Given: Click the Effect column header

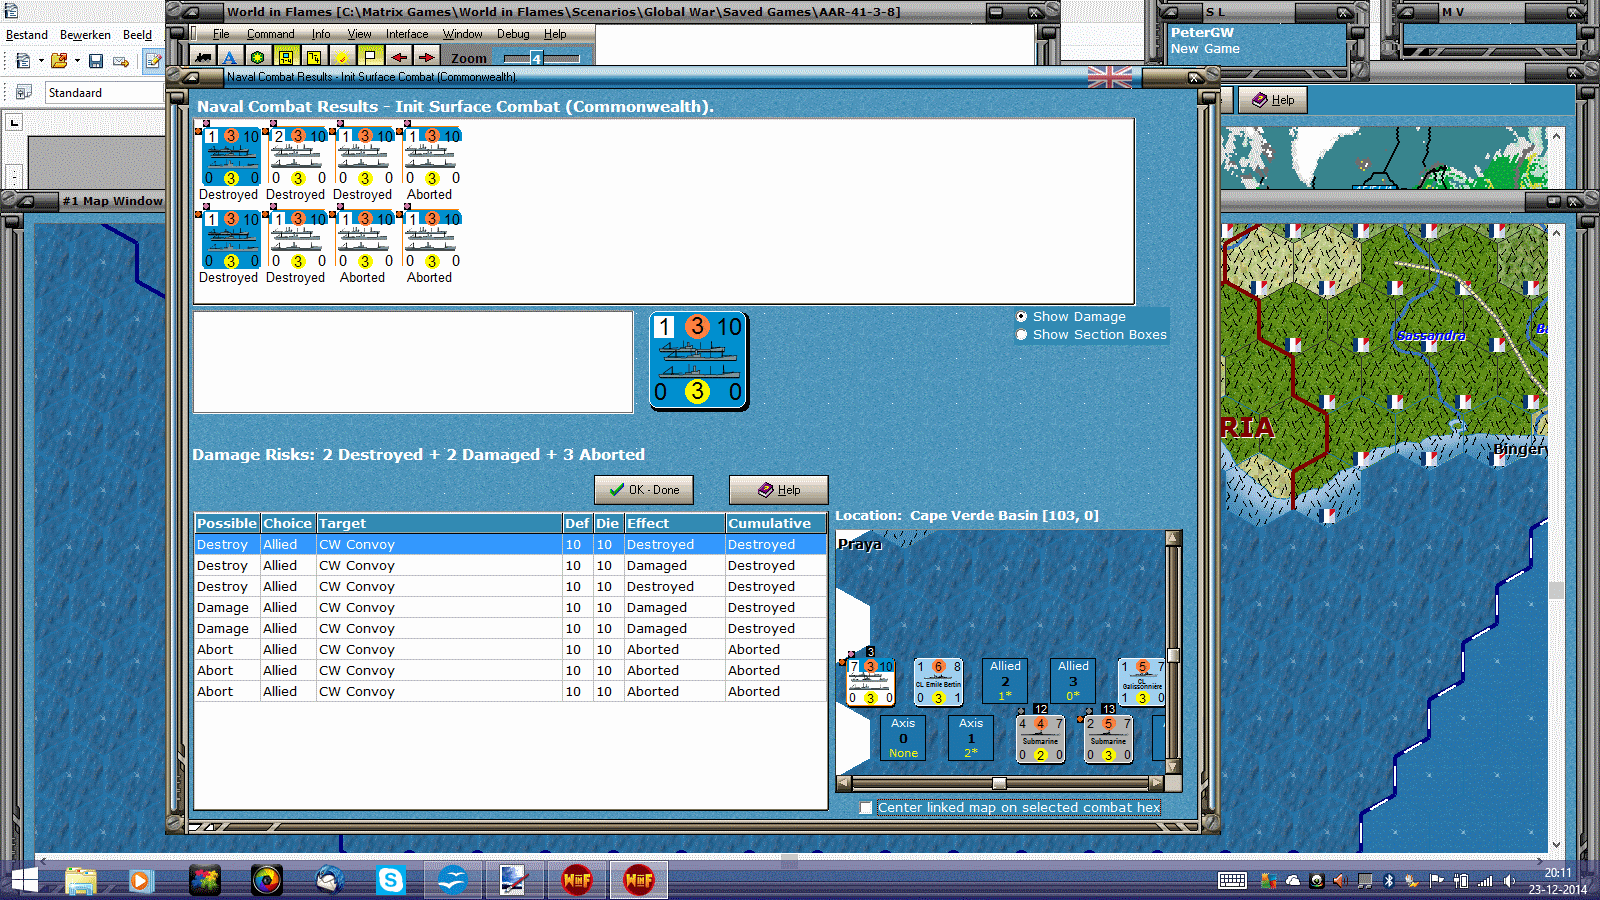Looking at the screenshot, I should click(675, 523).
